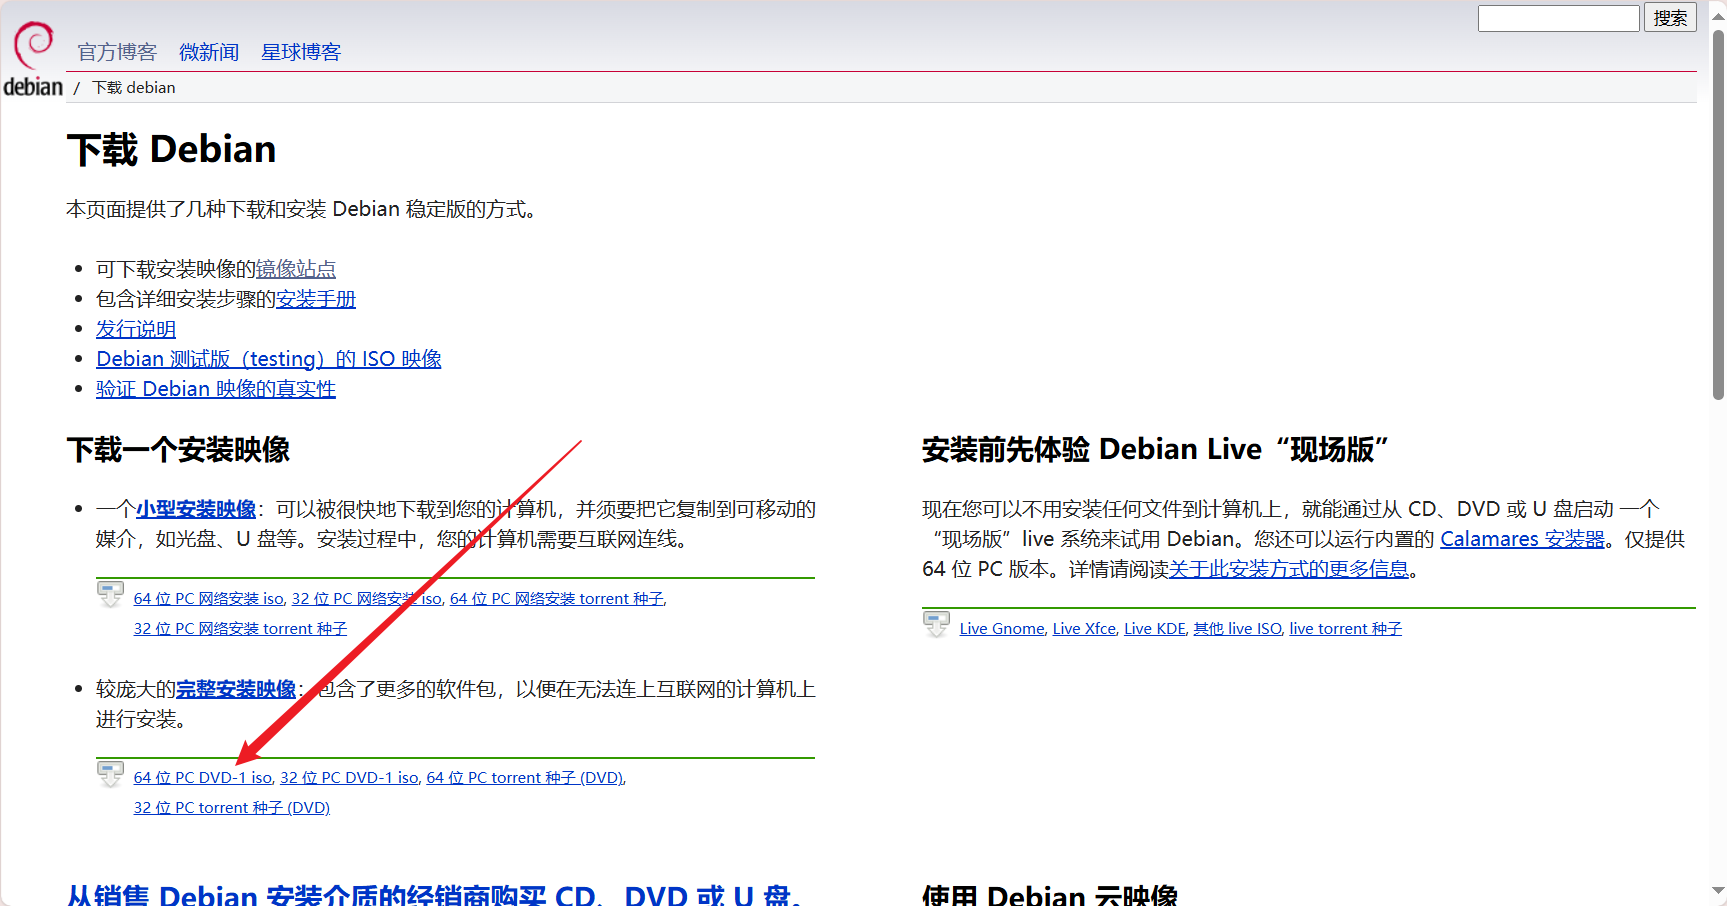Open the 小型安装映像 link
The width and height of the screenshot is (1727, 906).
(196, 509)
